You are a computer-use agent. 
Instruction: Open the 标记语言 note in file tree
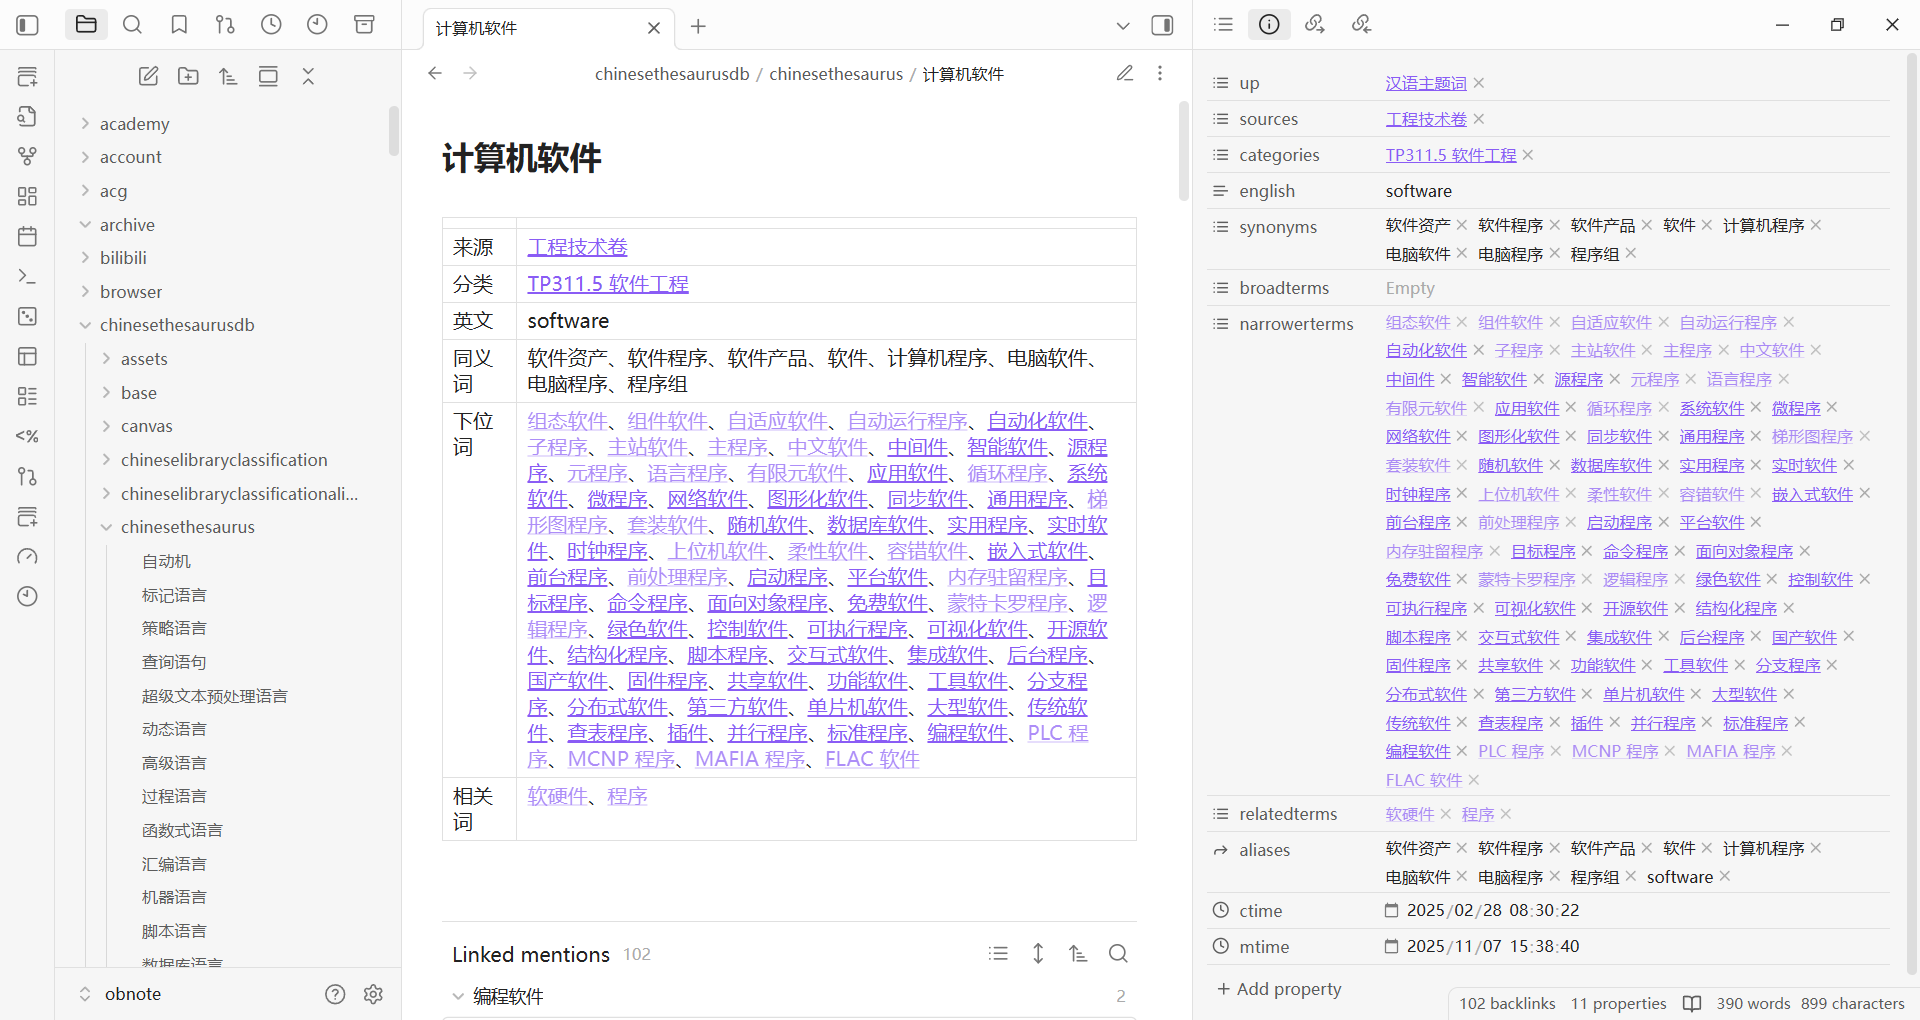tap(174, 595)
